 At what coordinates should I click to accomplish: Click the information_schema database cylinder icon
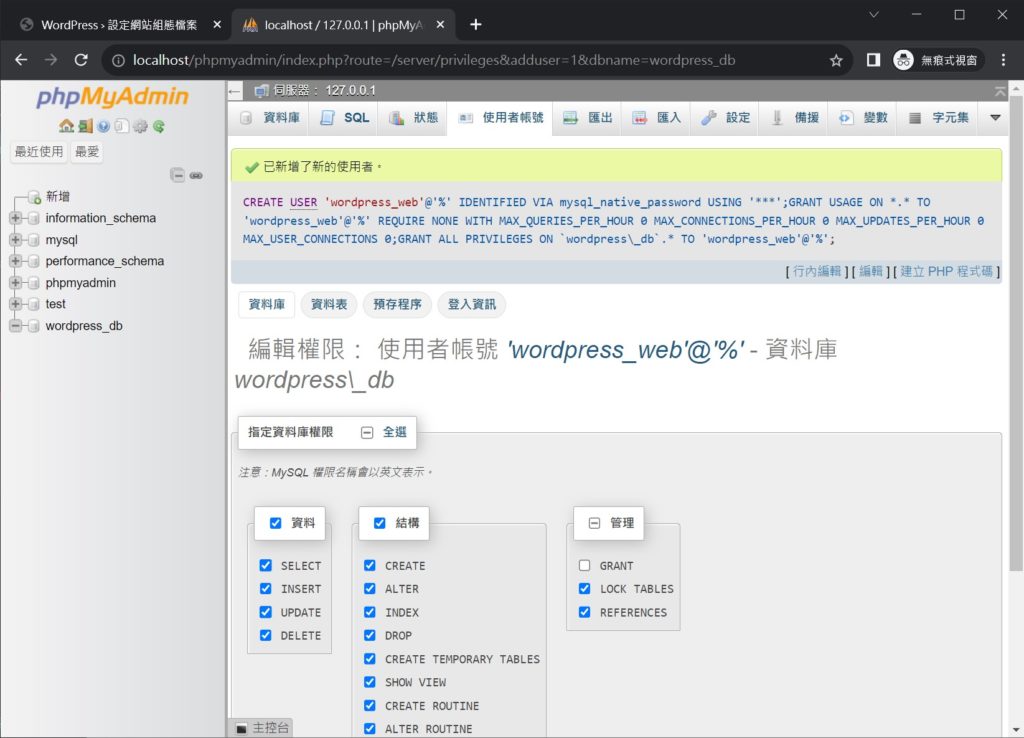34,218
